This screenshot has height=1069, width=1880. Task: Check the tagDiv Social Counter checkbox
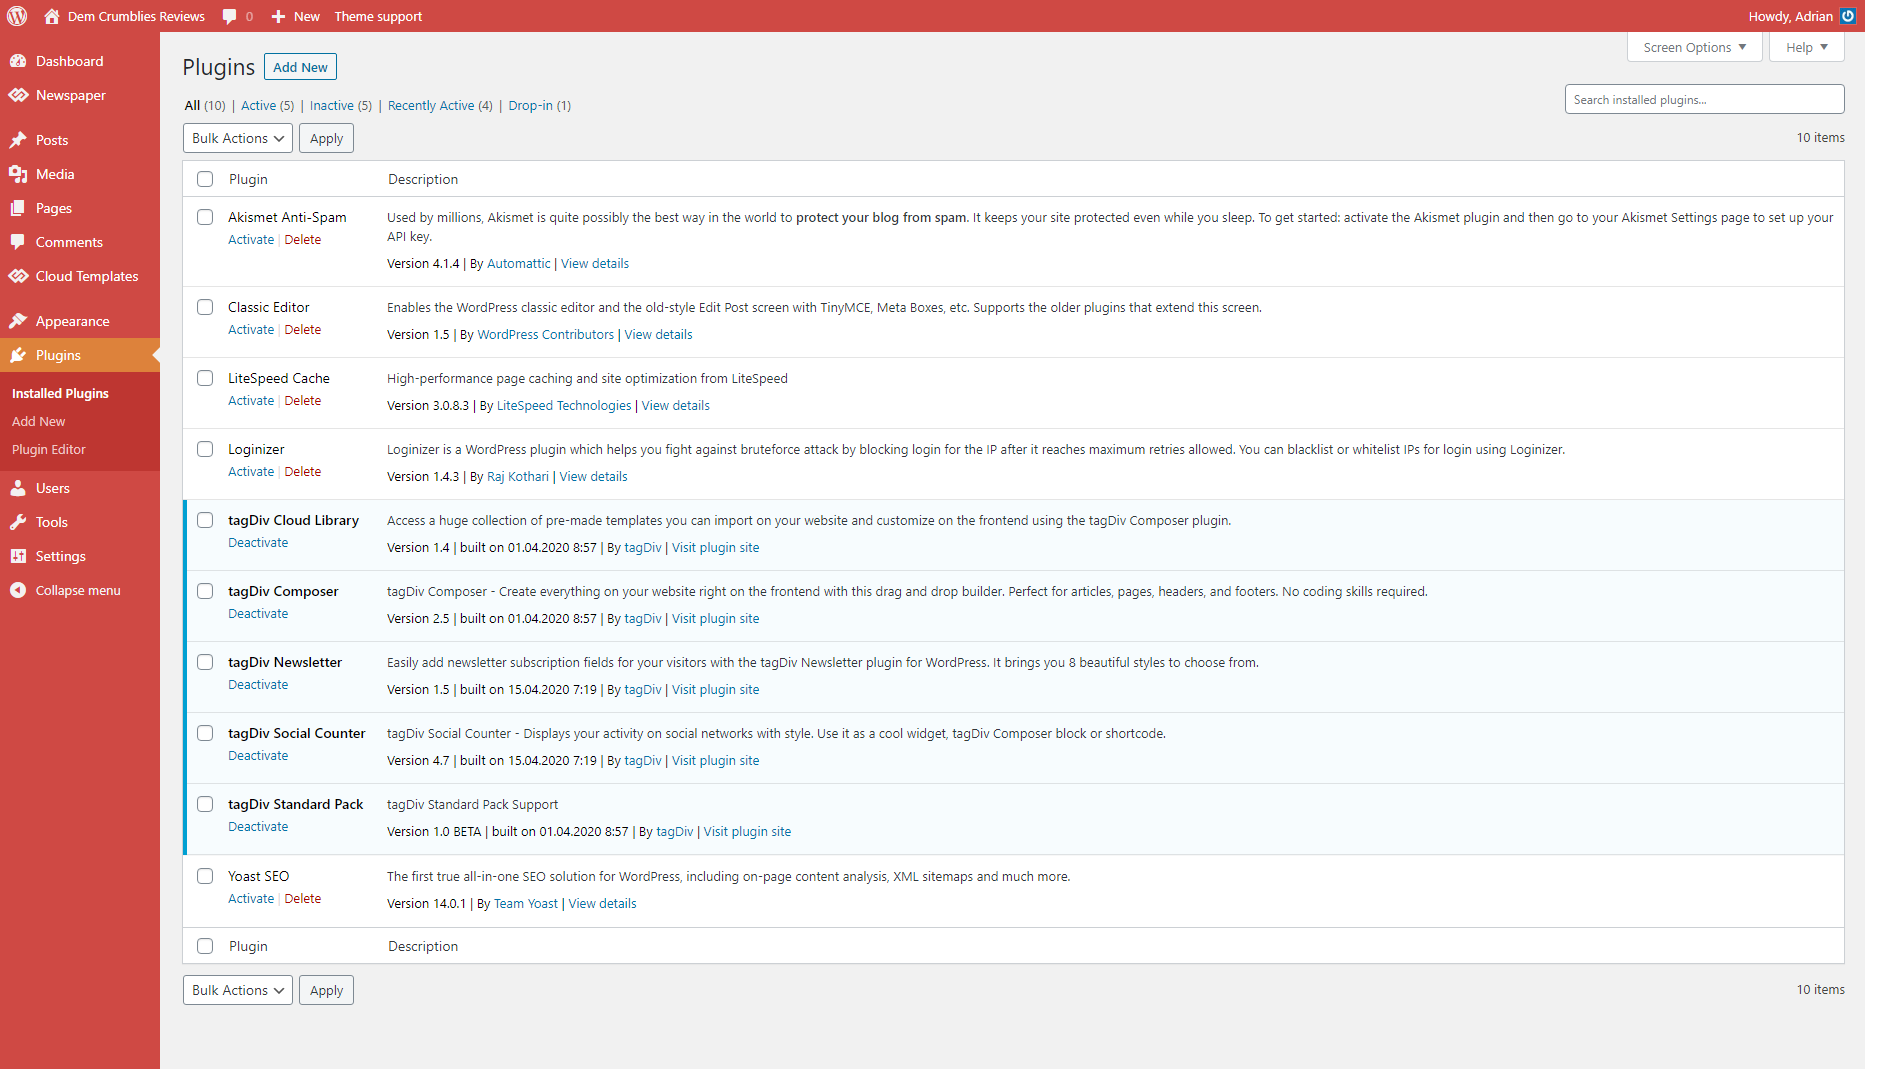click(205, 733)
